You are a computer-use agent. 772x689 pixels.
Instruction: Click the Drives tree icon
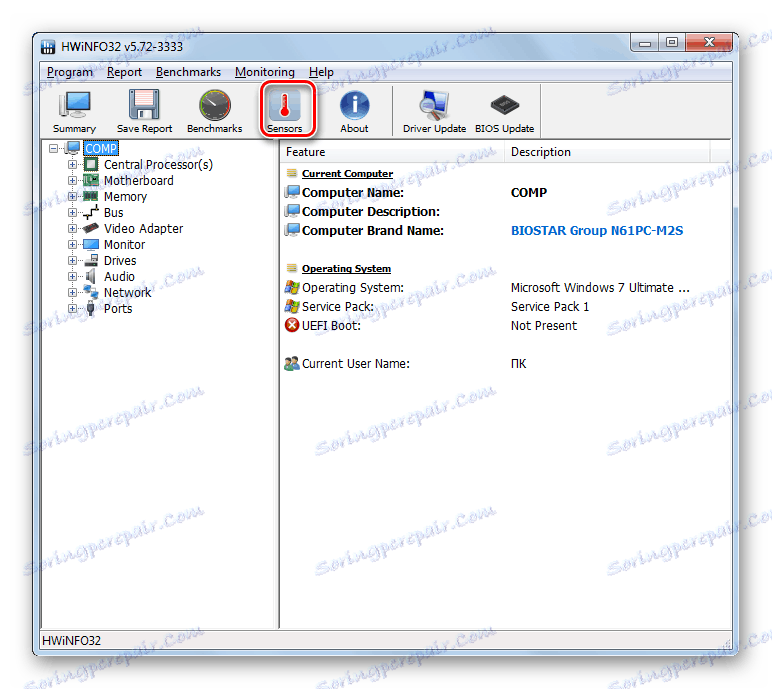point(91,260)
